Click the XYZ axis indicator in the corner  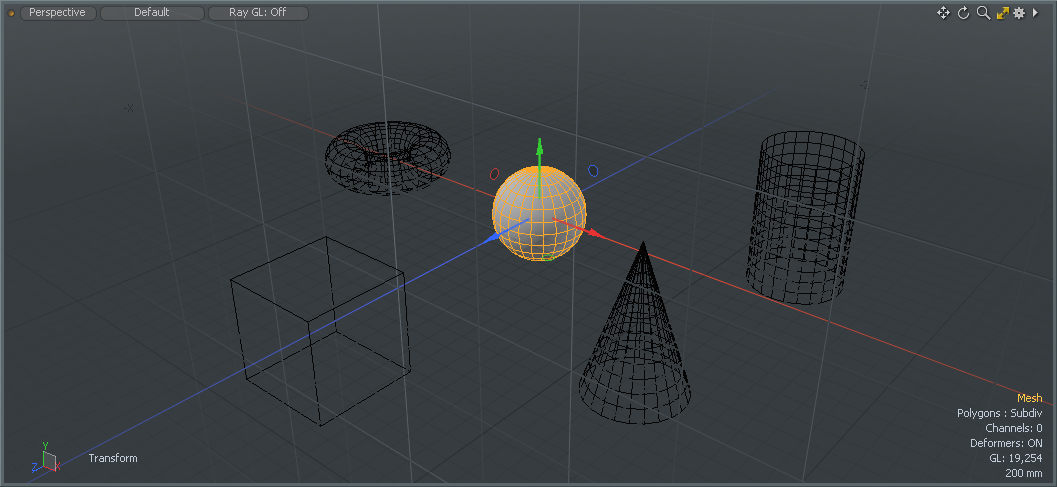pos(46,458)
